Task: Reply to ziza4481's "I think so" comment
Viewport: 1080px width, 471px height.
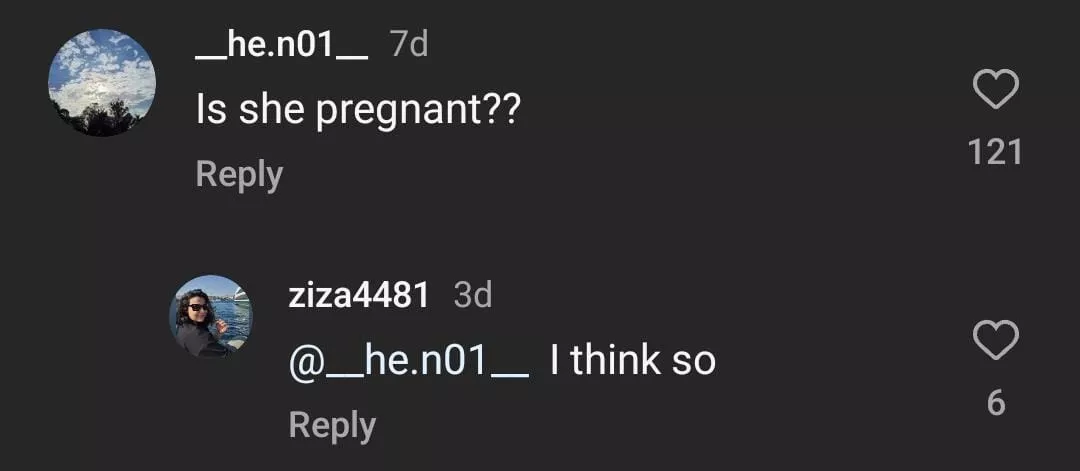Action: pyautogui.click(x=332, y=425)
